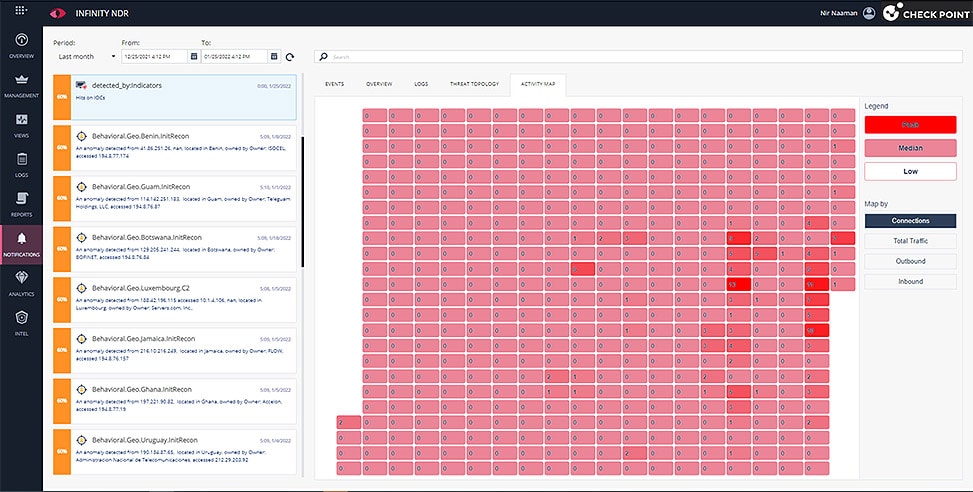Viewport: 973px width, 492px height.
Task: Select the Activity Map tab
Action: pos(538,84)
